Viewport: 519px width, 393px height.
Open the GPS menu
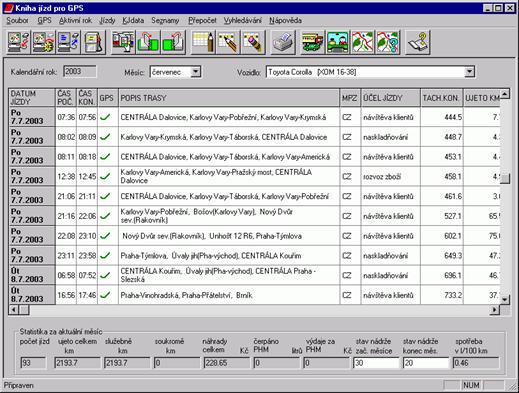click(x=44, y=21)
